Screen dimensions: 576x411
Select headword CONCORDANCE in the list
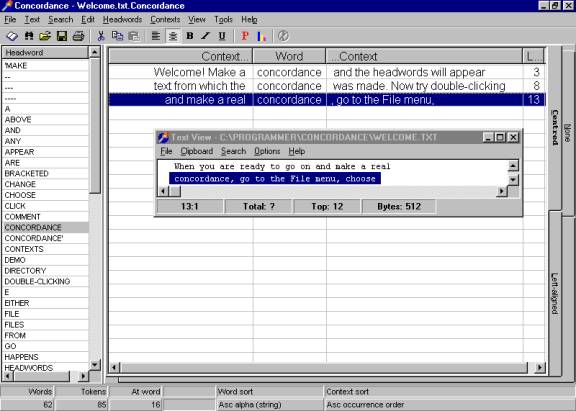click(x=46, y=227)
